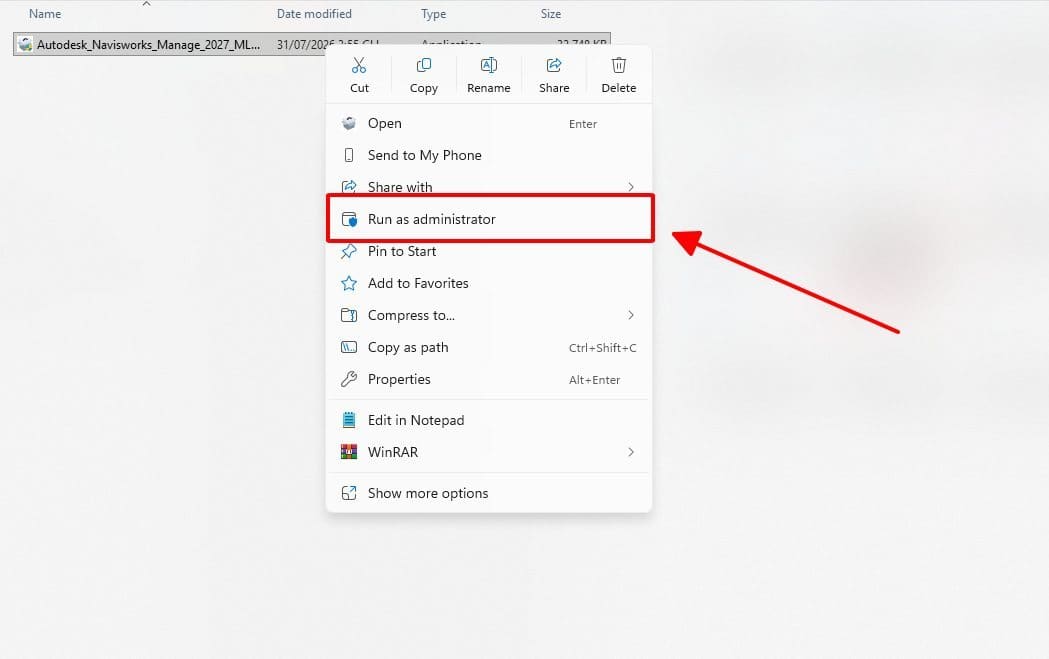Choose Edit in Notepad

pyautogui.click(x=488, y=420)
